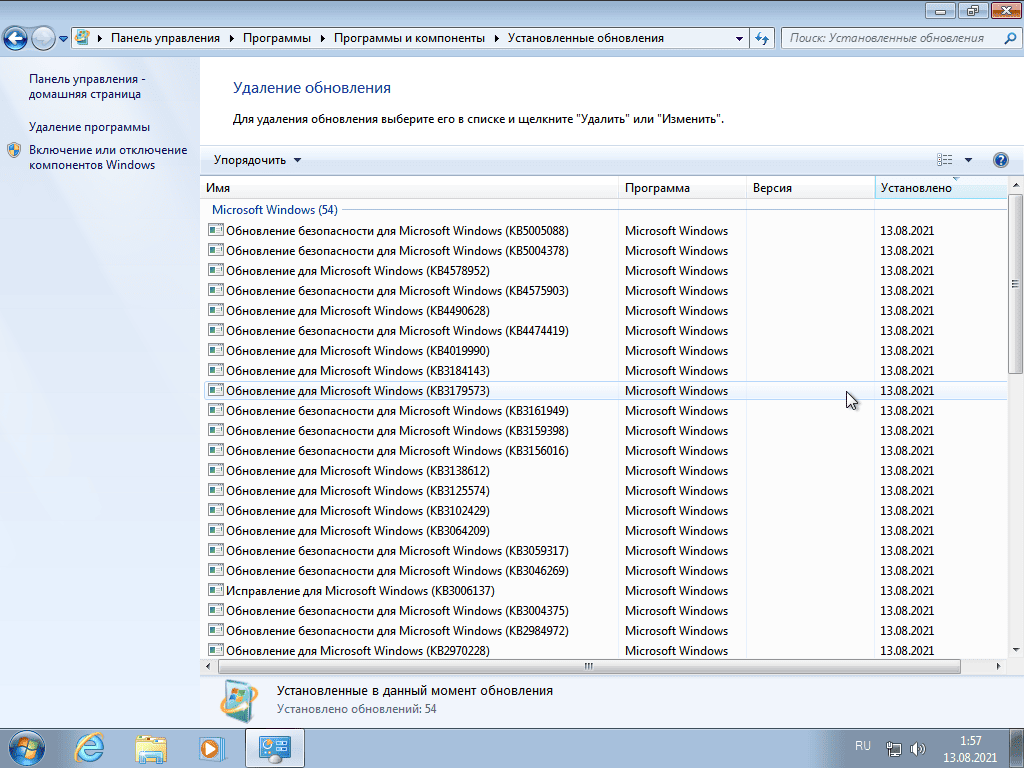Image resolution: width=1024 pixels, height=768 pixels.
Task: Sort by the Установлено column header
Action: (940, 188)
